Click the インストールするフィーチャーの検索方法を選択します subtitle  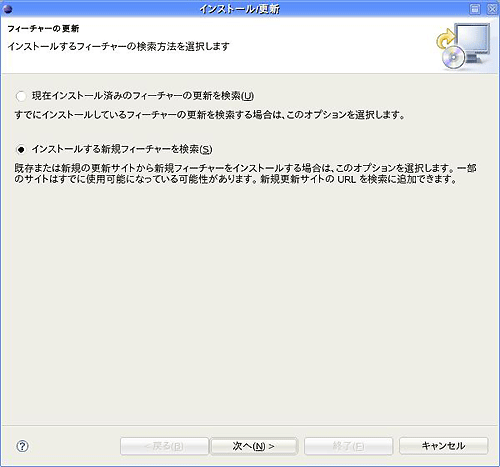[x=118, y=46]
